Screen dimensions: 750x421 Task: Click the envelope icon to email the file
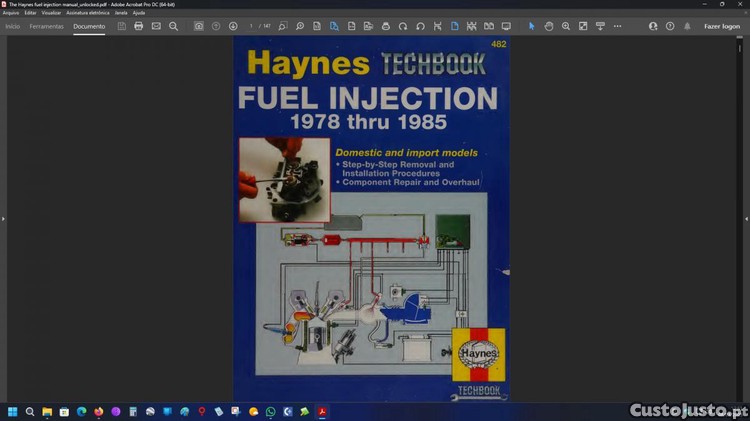click(x=156, y=26)
